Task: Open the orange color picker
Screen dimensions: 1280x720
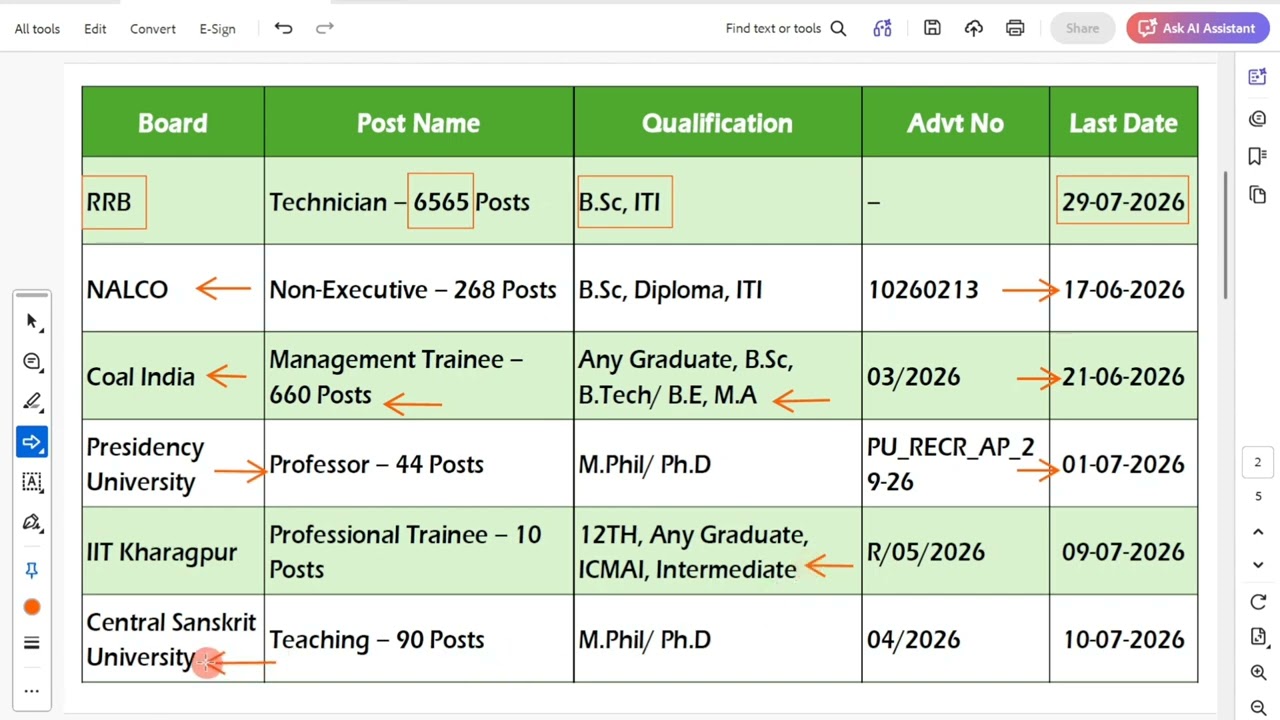Action: pos(32,607)
